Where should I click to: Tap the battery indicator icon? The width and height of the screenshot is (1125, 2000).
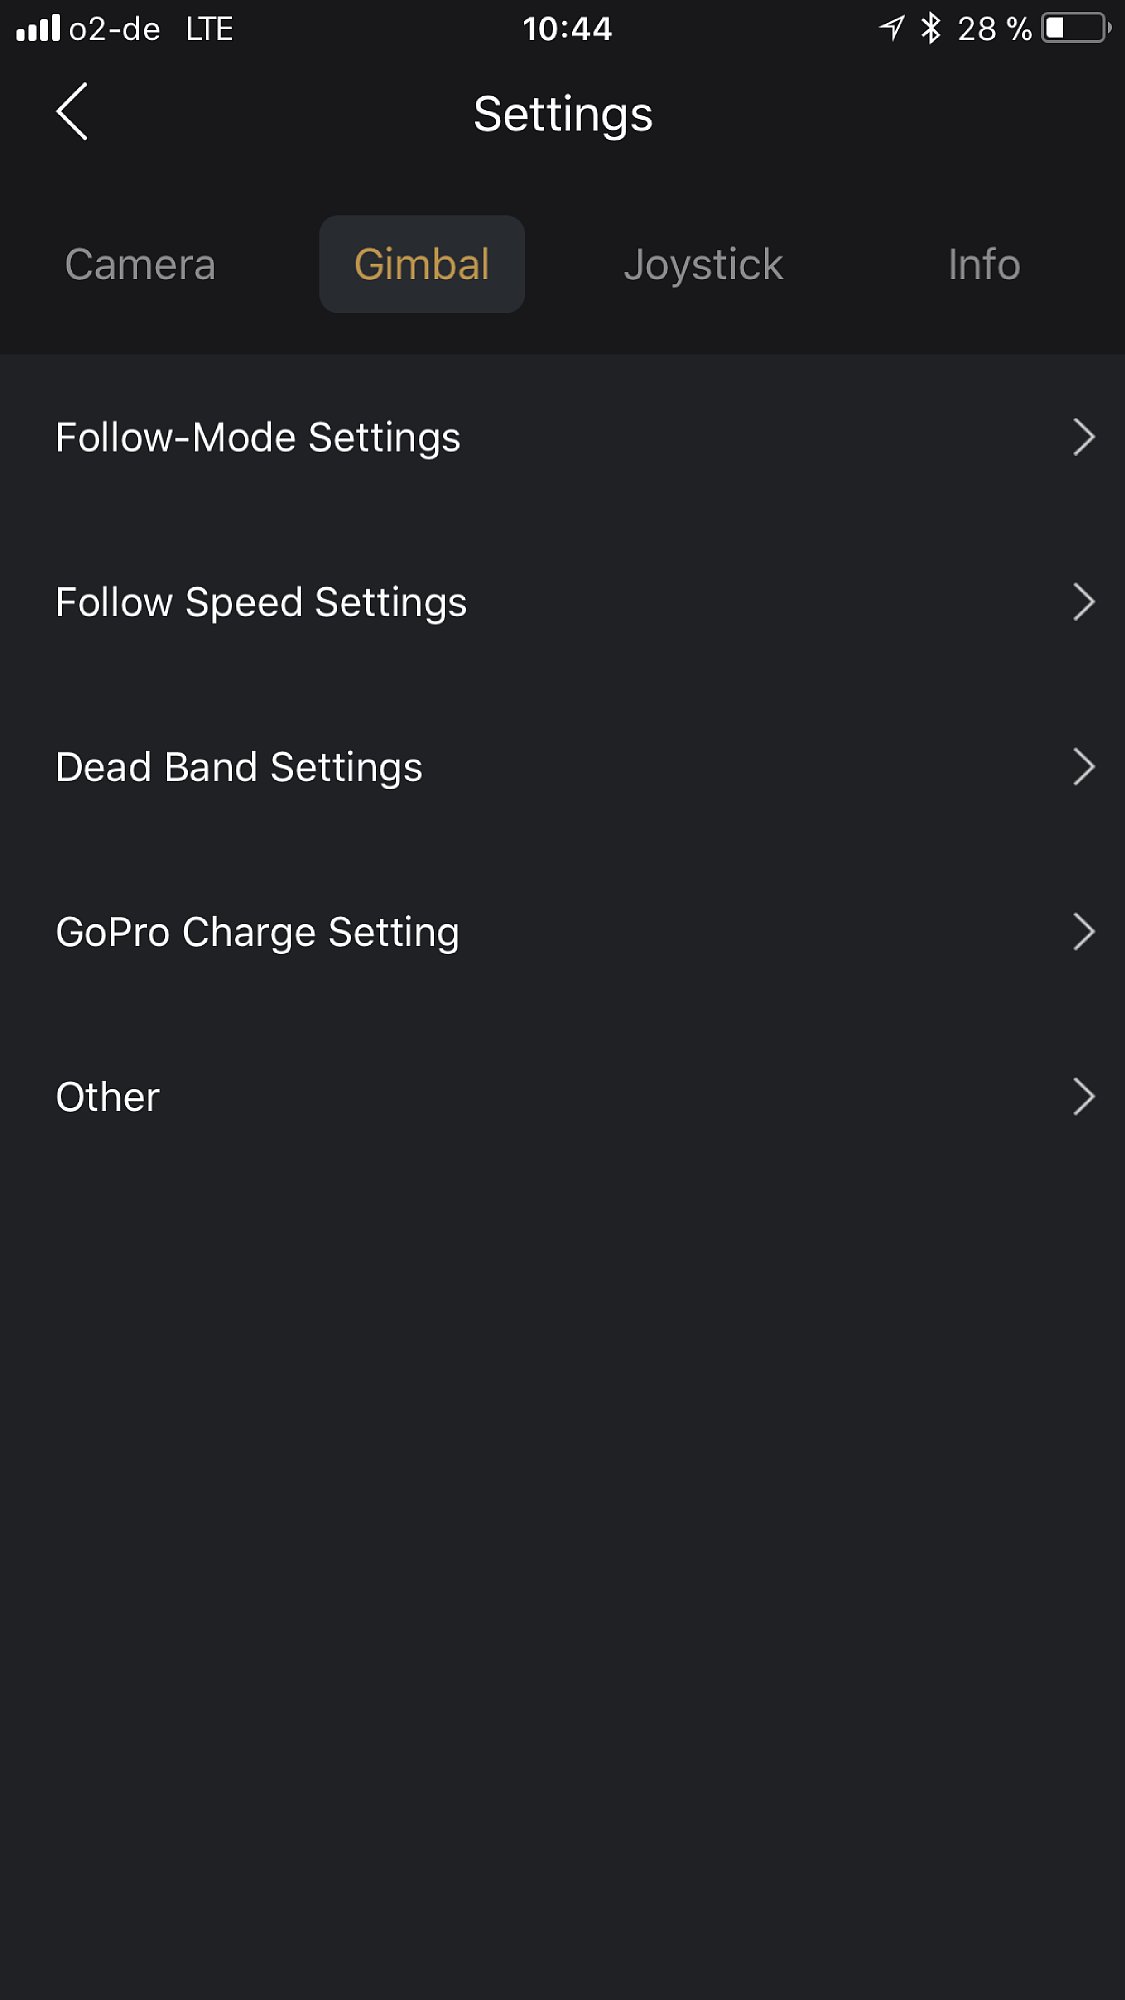pyautogui.click(x=1076, y=28)
